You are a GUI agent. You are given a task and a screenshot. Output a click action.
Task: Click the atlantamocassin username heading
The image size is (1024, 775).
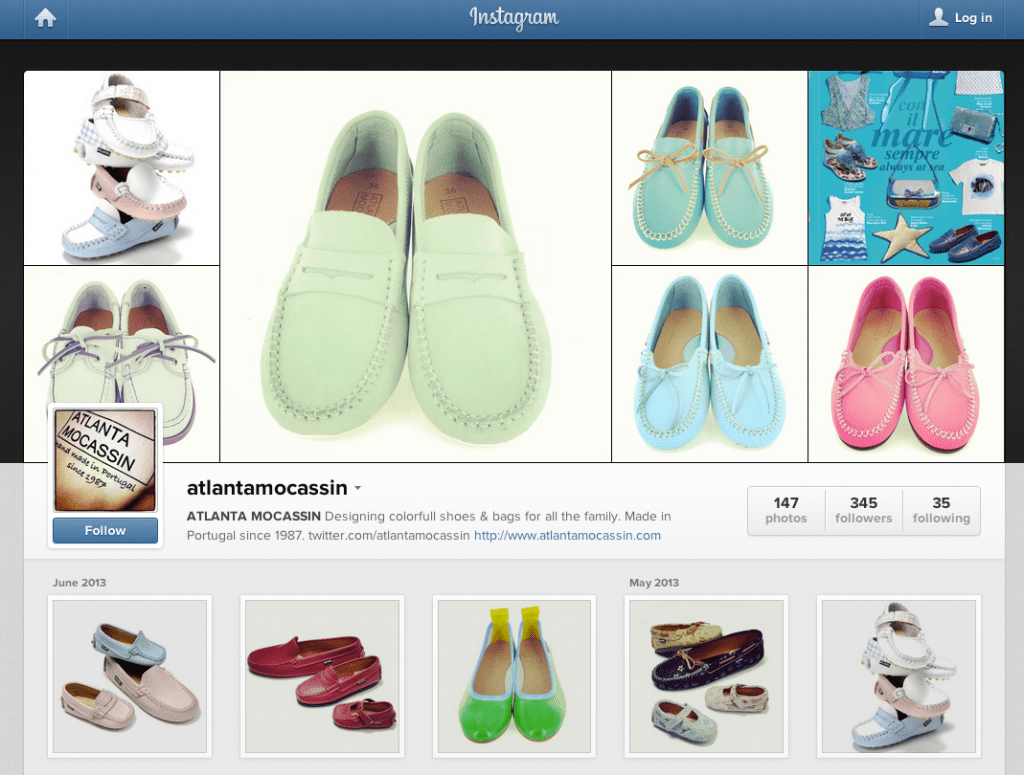click(267, 488)
